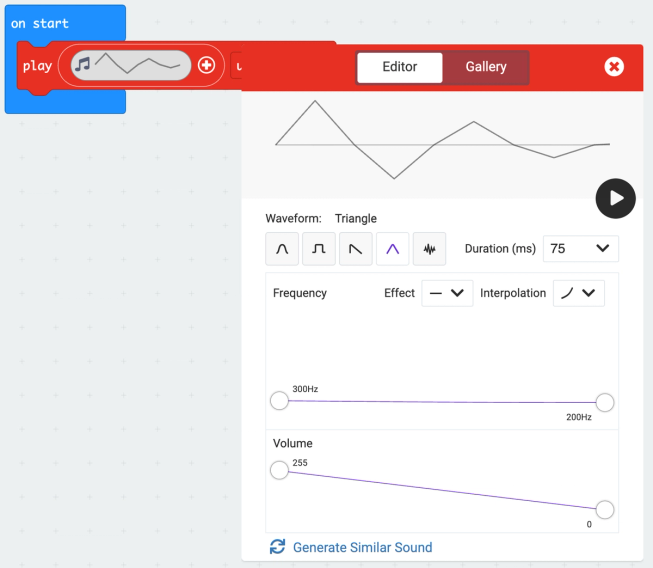
Task: Open the Effect dropdown
Action: [447, 293]
